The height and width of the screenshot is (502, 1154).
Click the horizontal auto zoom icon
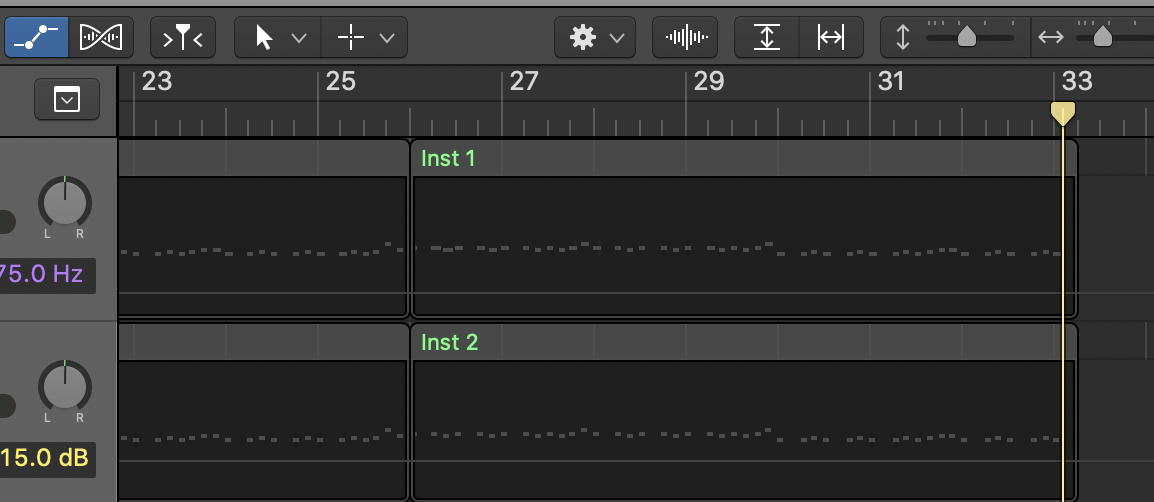(x=831, y=38)
